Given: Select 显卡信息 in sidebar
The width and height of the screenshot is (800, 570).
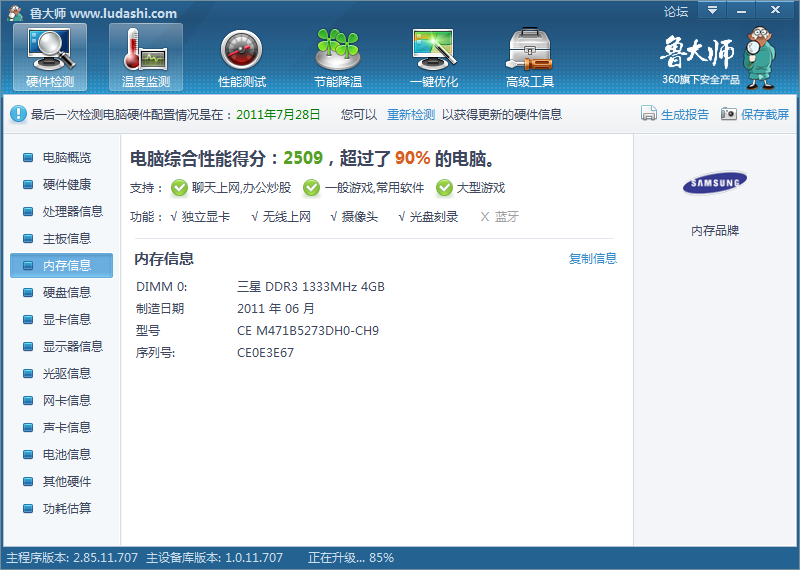Looking at the screenshot, I should click(x=61, y=319).
